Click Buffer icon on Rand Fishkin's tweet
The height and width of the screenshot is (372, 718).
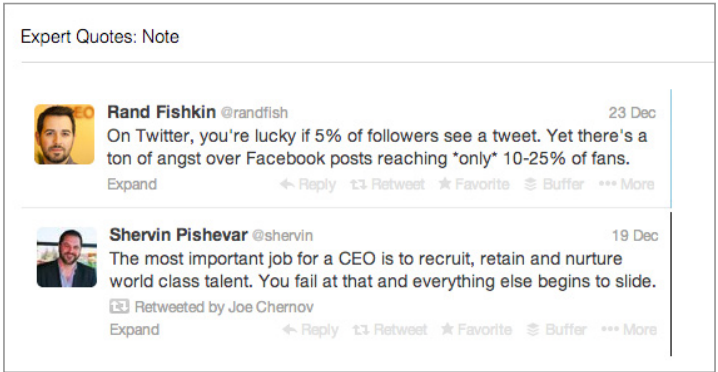pyautogui.click(x=530, y=184)
